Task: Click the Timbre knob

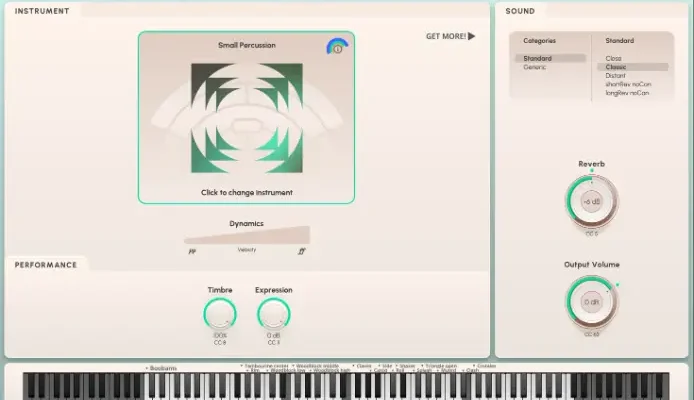Action: [220, 315]
